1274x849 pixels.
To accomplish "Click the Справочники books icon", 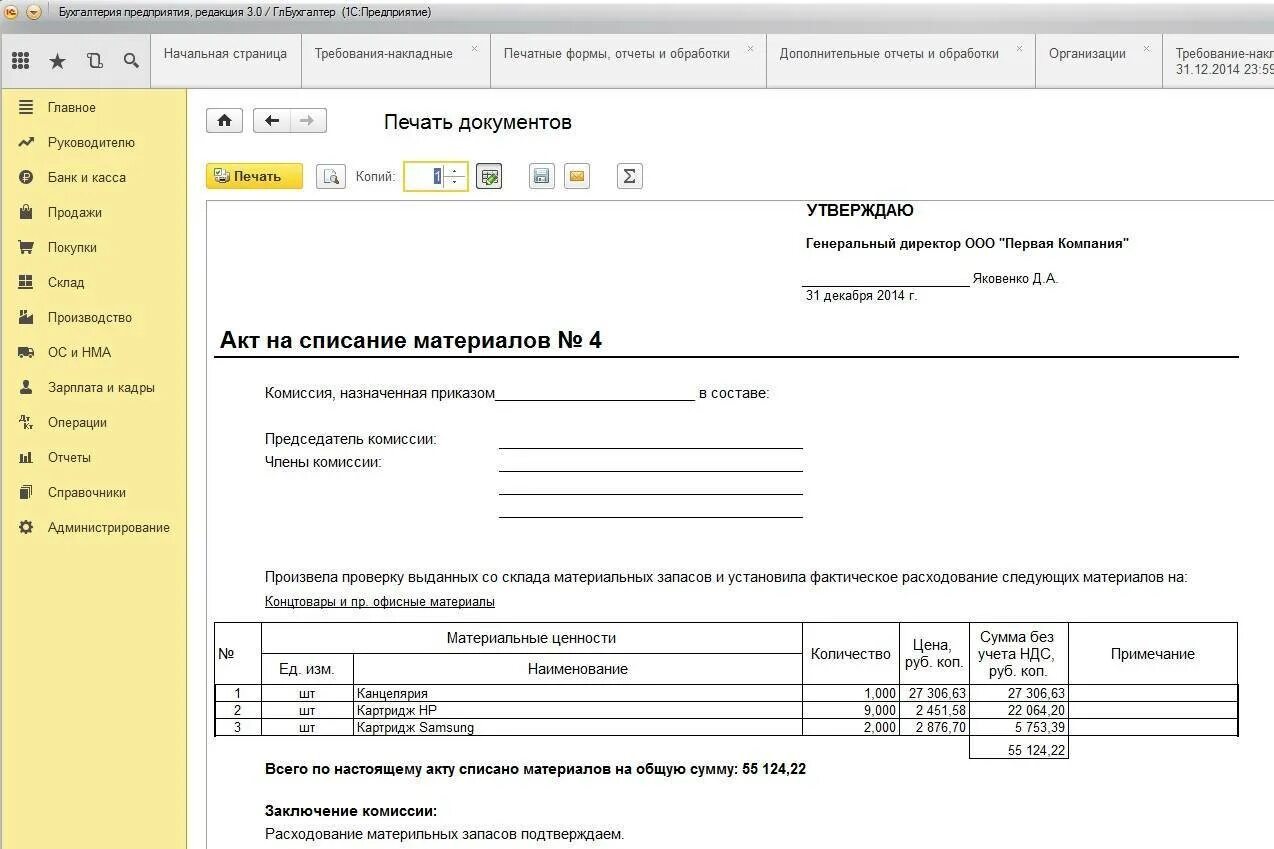I will click(26, 492).
